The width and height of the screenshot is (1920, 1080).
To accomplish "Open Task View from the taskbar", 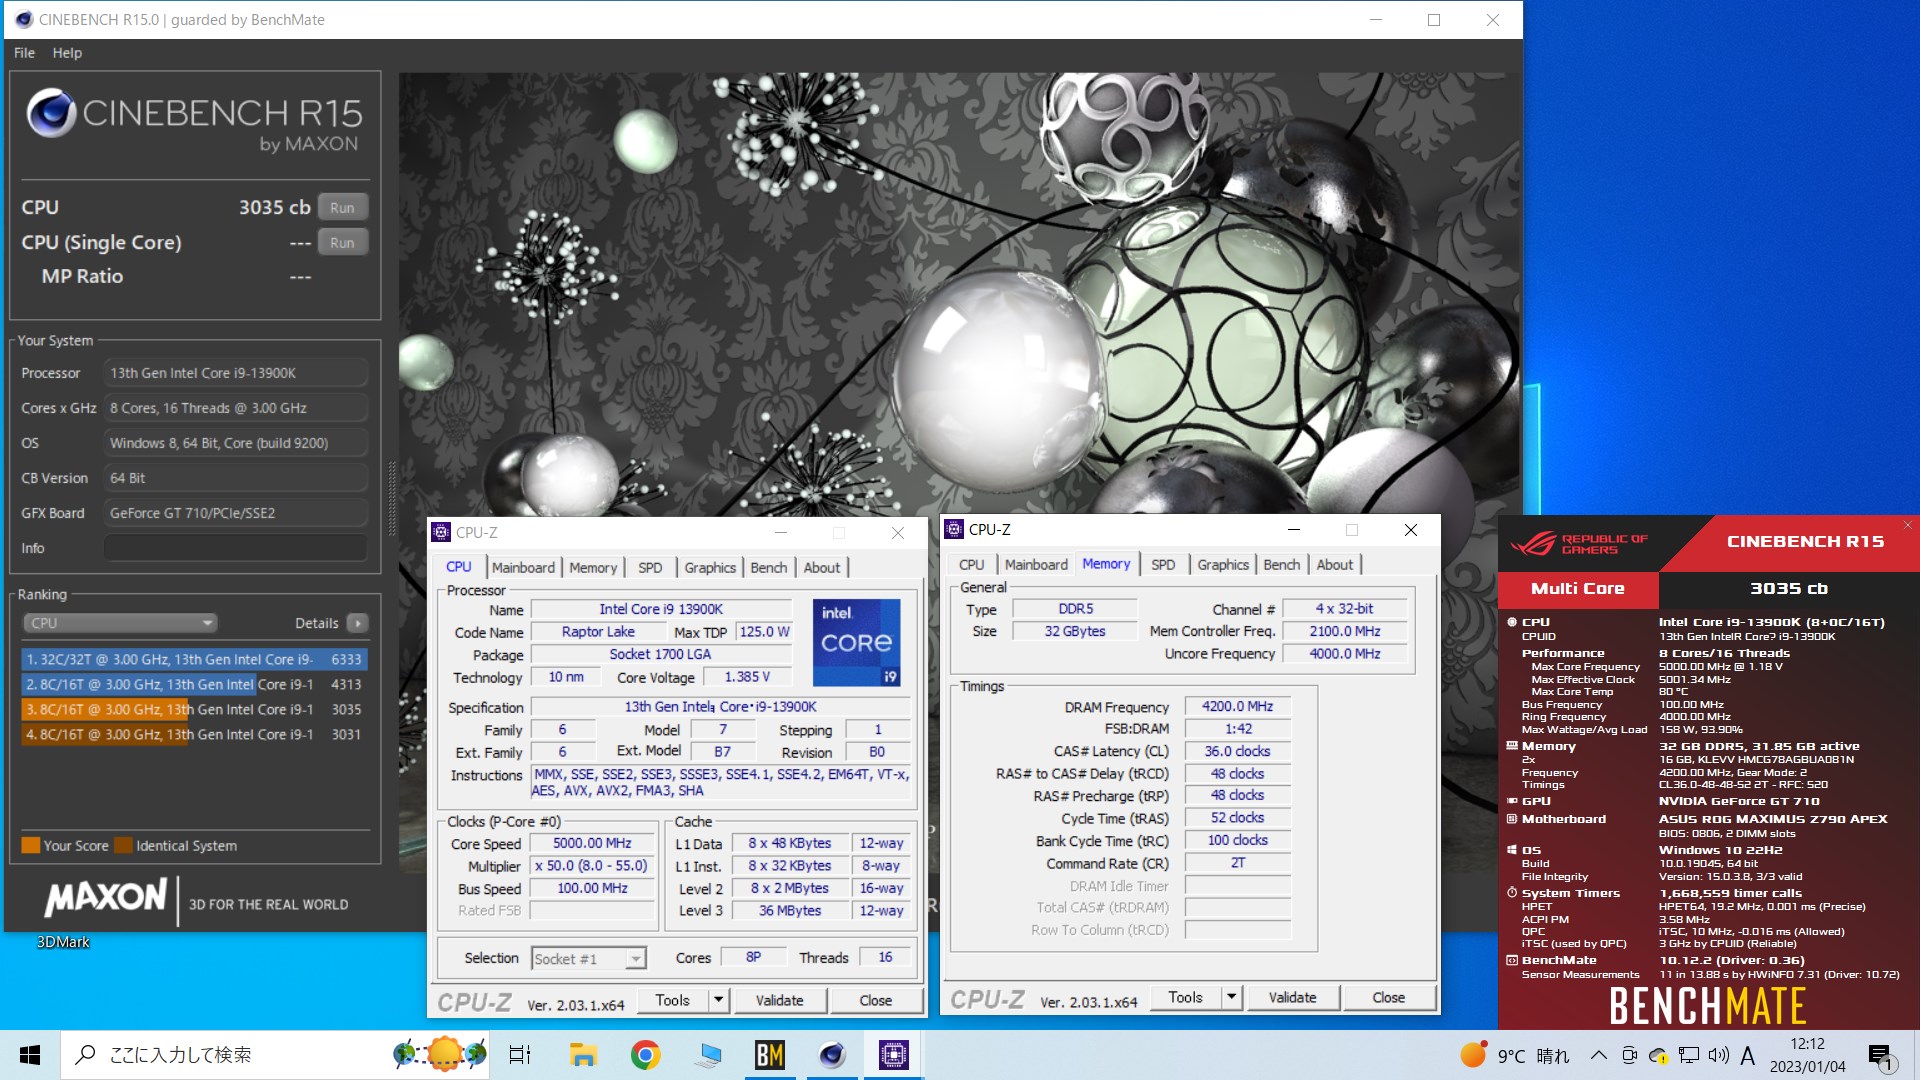I will [520, 1055].
